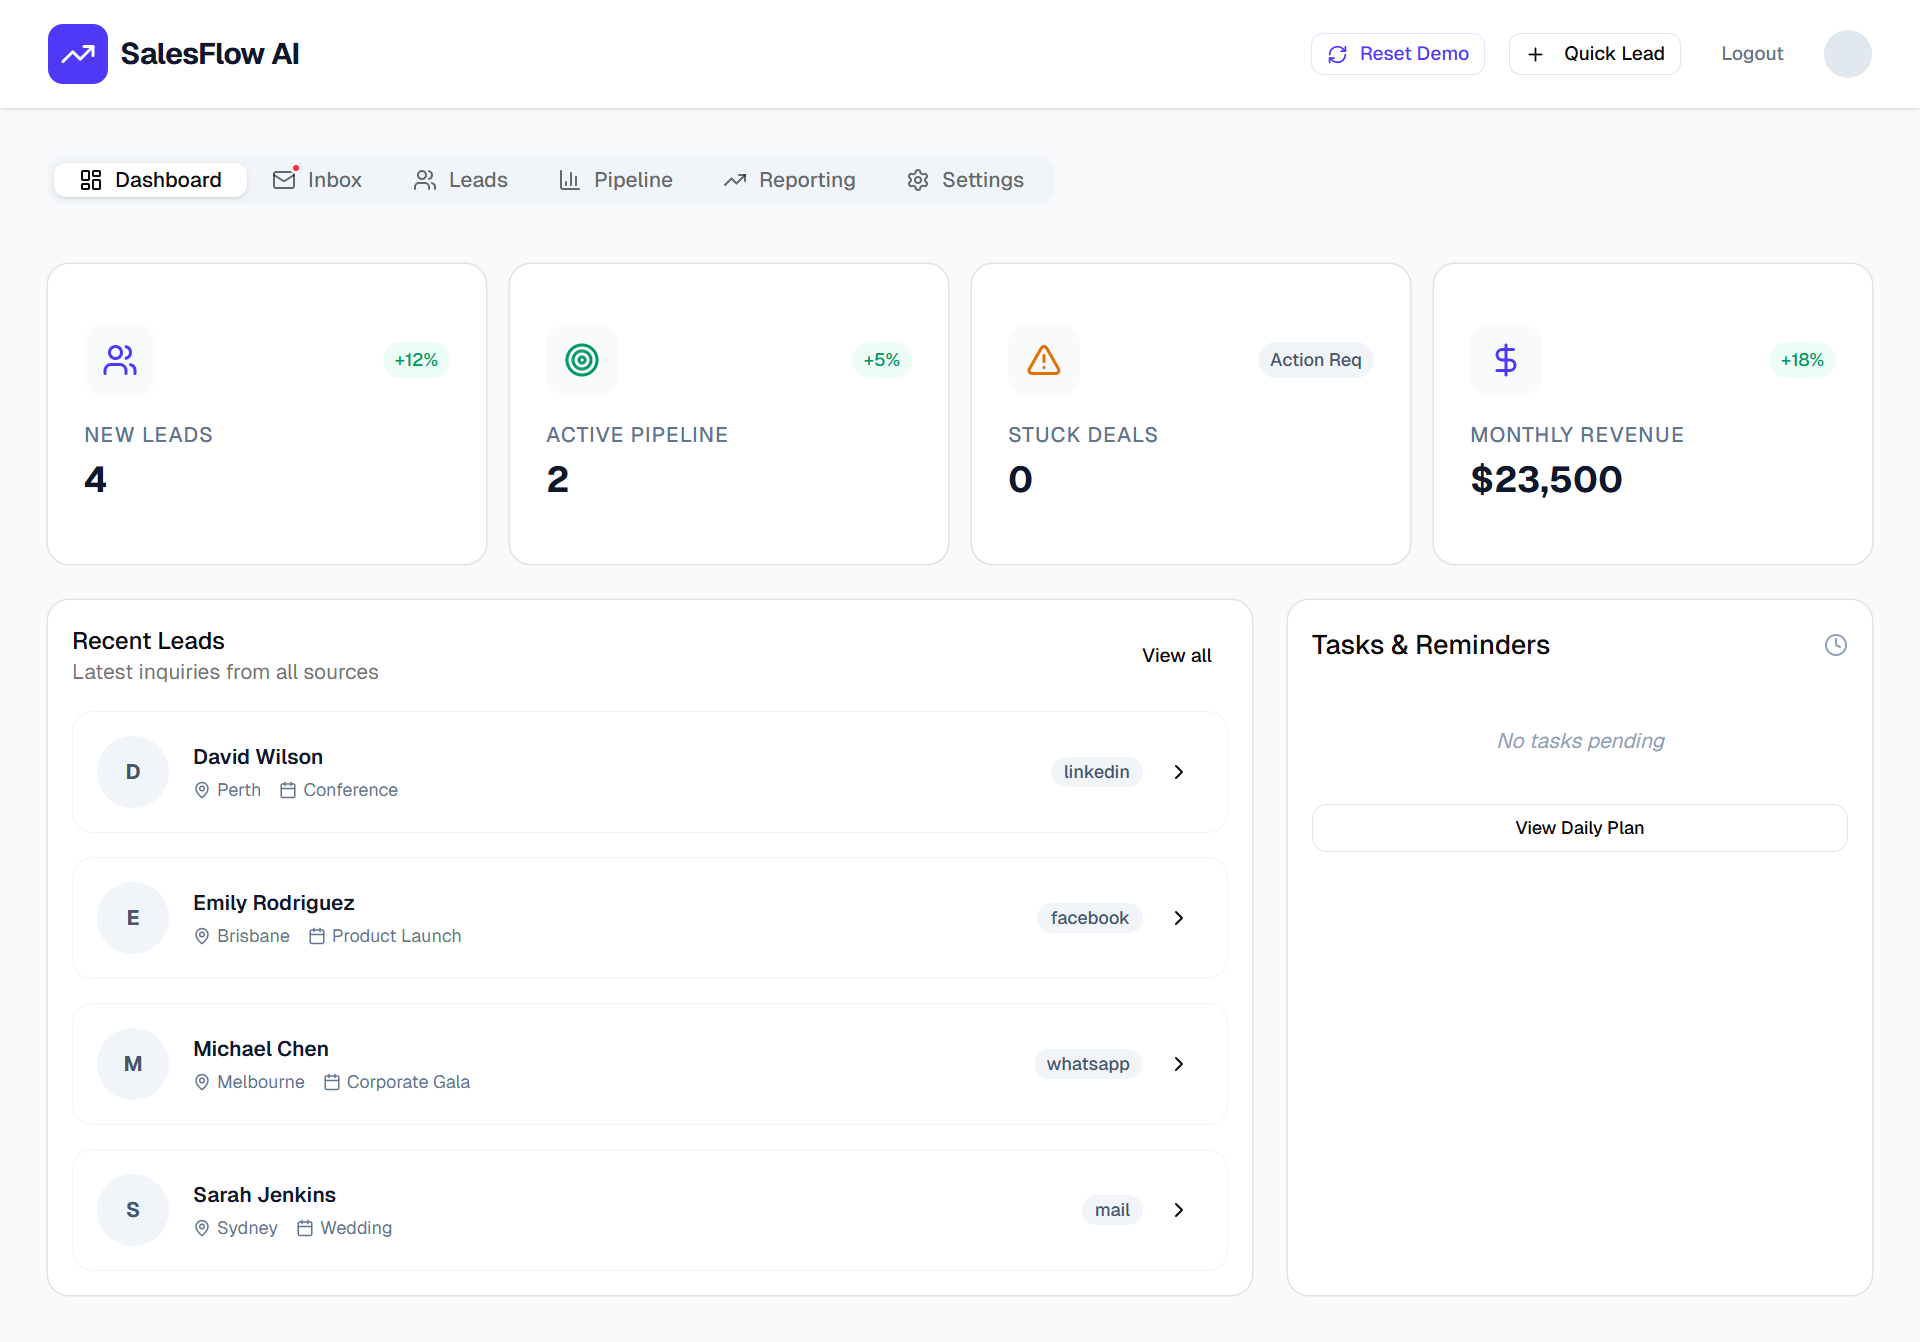Expand Michael Chen's lead chevron
Viewport: 1920px width, 1342px height.
(1179, 1064)
